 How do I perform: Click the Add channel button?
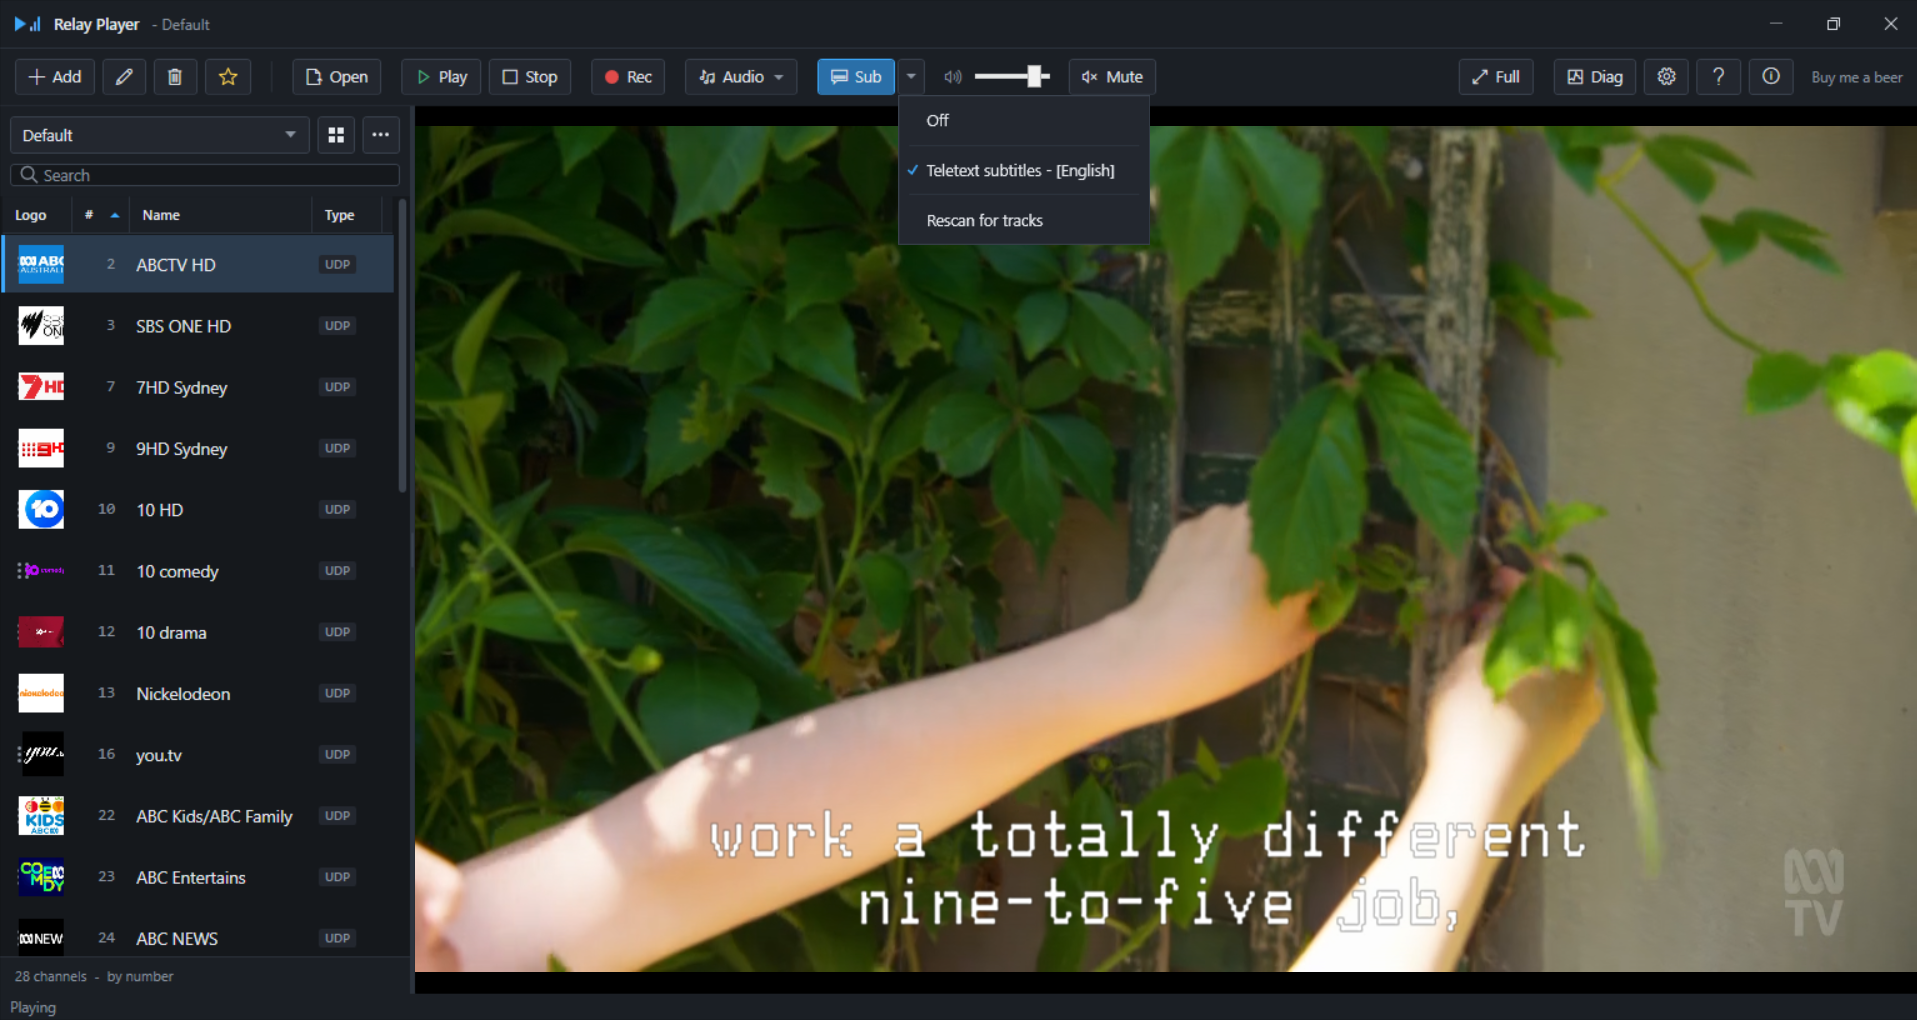tap(55, 77)
